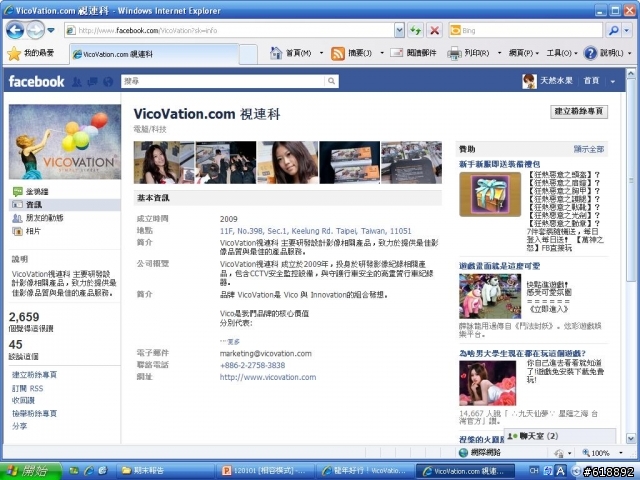Click the page scrollbar up arrow

[631, 73]
